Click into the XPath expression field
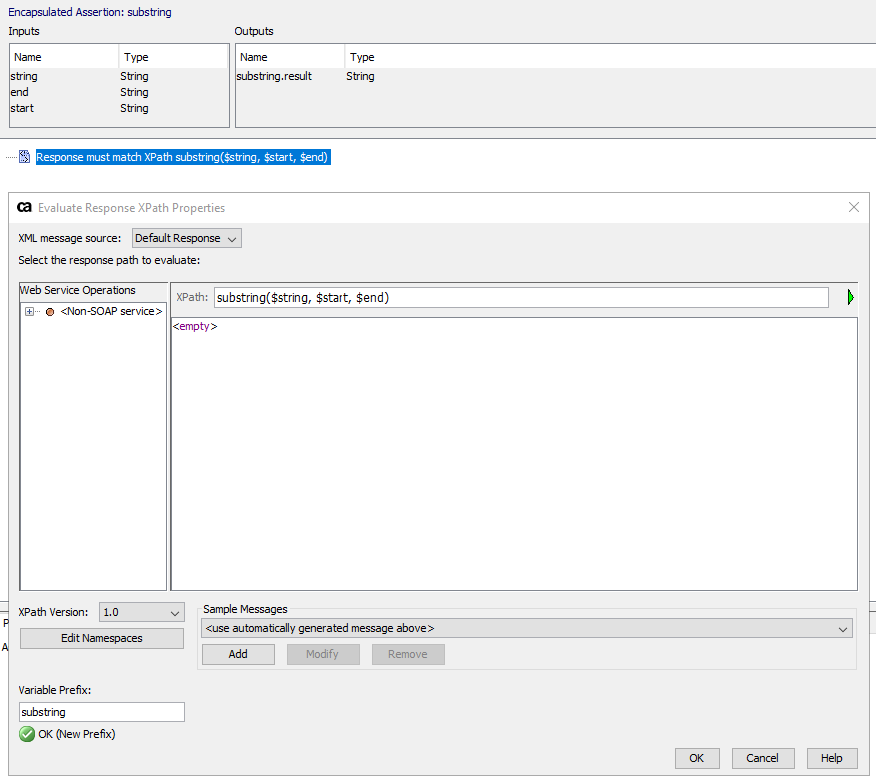The height and width of the screenshot is (783, 876). (521, 298)
